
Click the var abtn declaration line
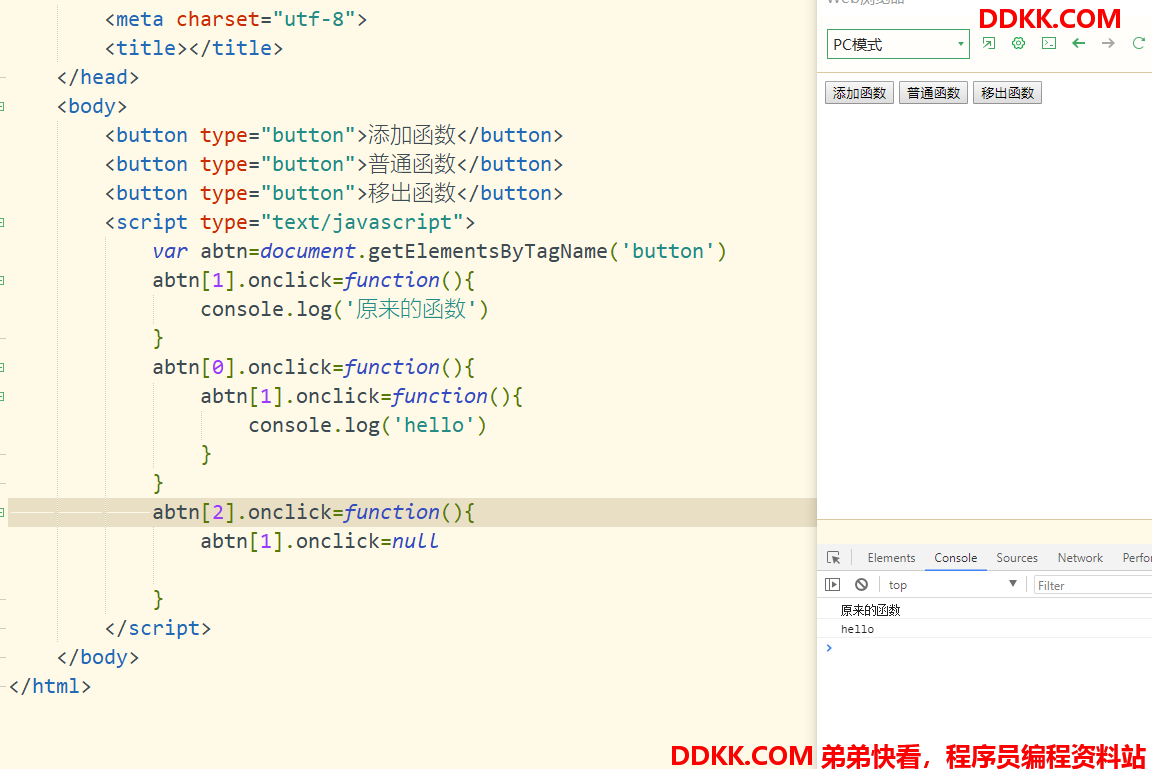pos(439,251)
